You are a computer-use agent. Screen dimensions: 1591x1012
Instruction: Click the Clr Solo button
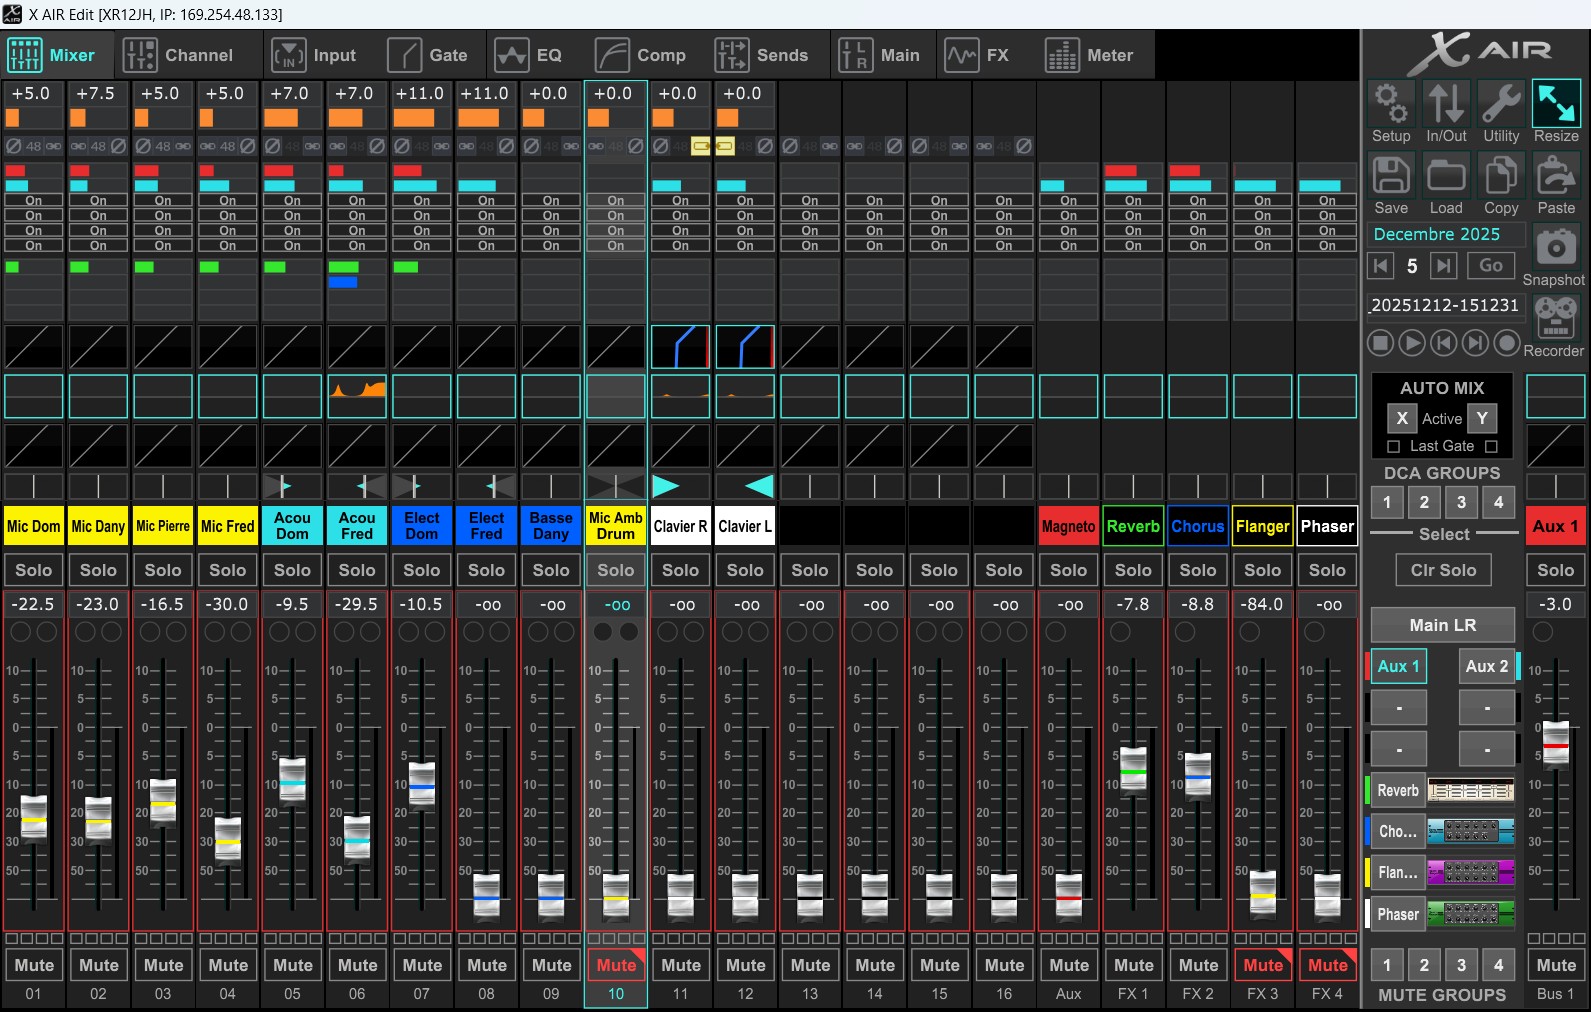[x=1443, y=570]
